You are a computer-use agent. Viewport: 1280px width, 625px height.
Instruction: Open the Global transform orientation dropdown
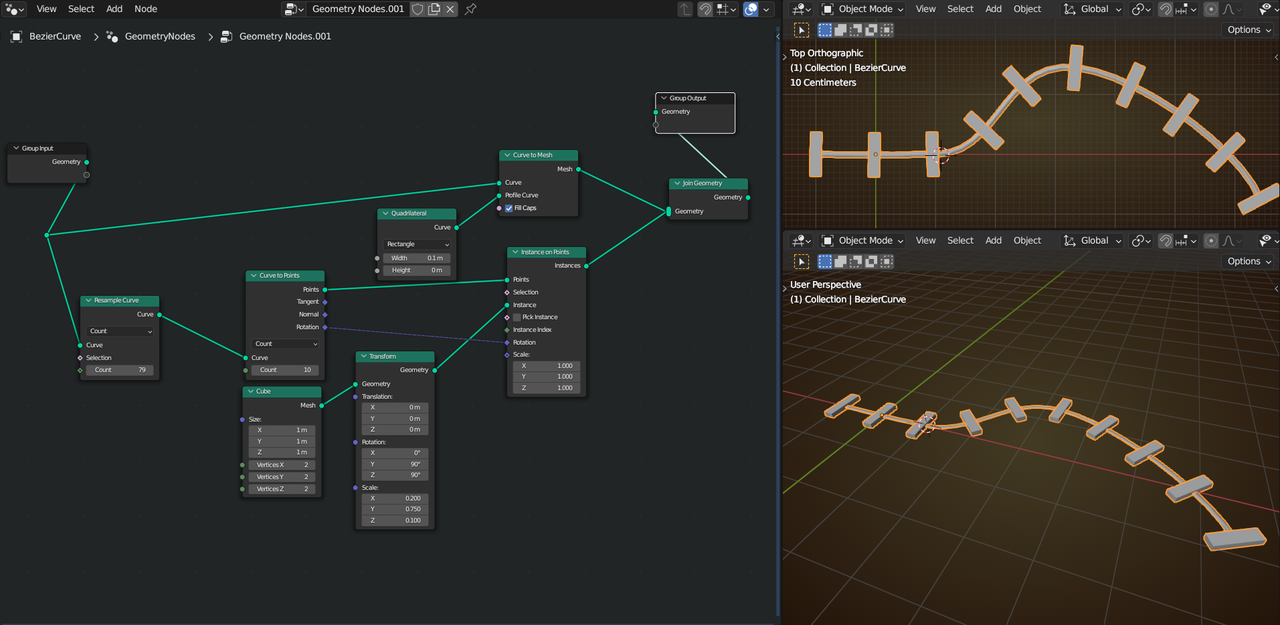pos(1094,9)
